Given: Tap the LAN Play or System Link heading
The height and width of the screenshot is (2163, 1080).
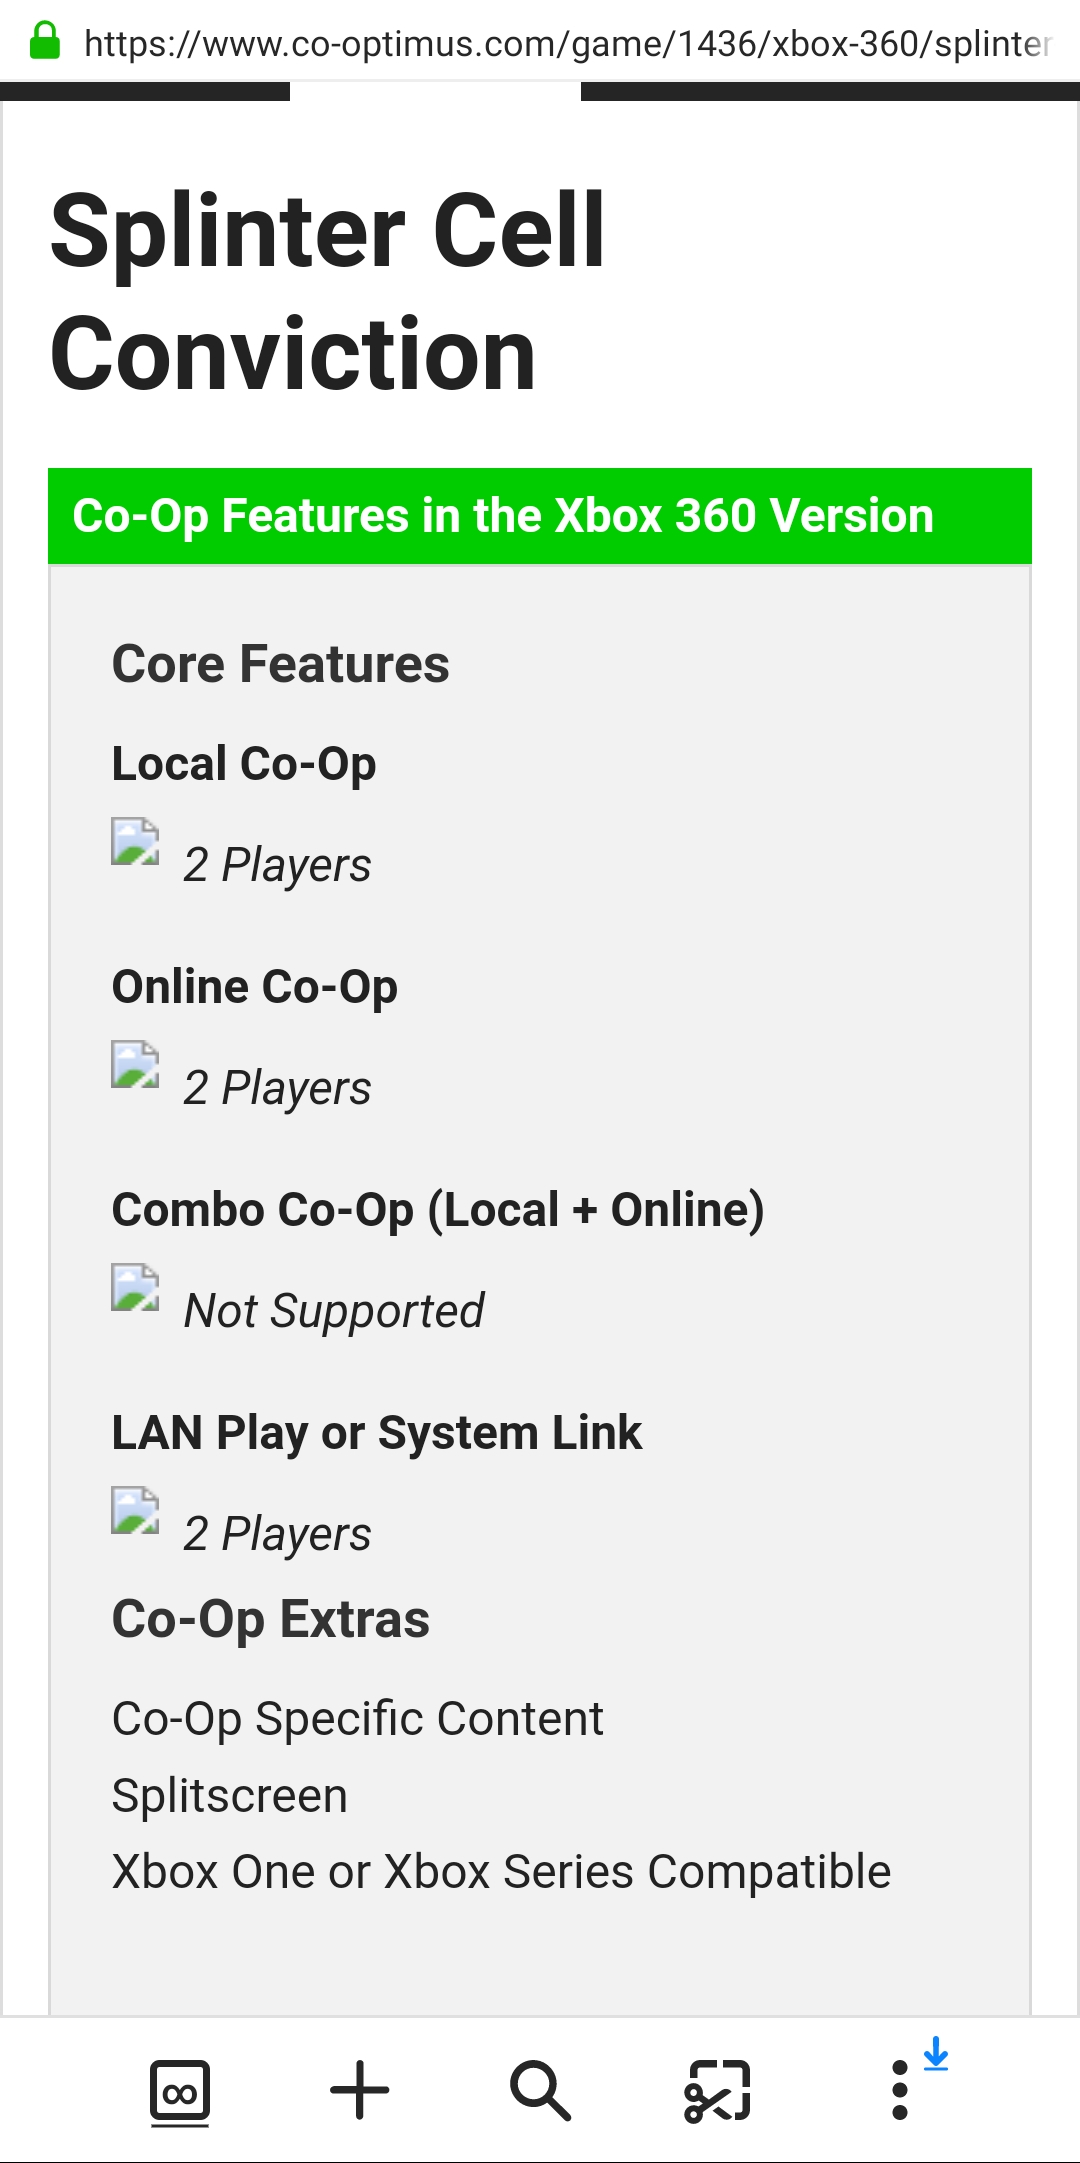Looking at the screenshot, I should pos(376,1433).
